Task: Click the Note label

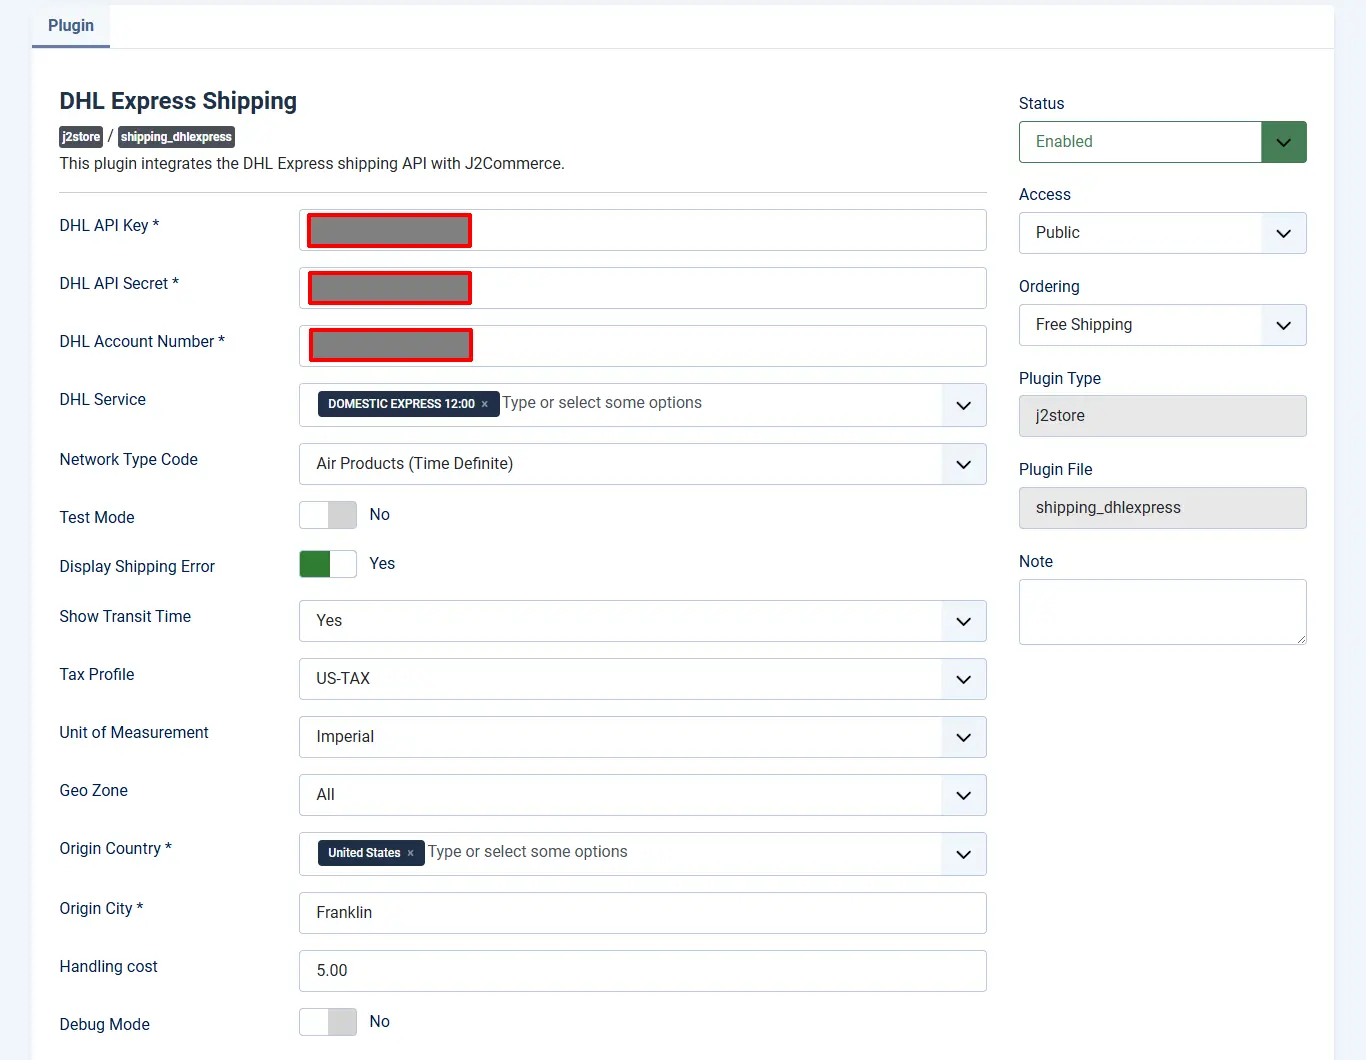Action: pos(1035,562)
